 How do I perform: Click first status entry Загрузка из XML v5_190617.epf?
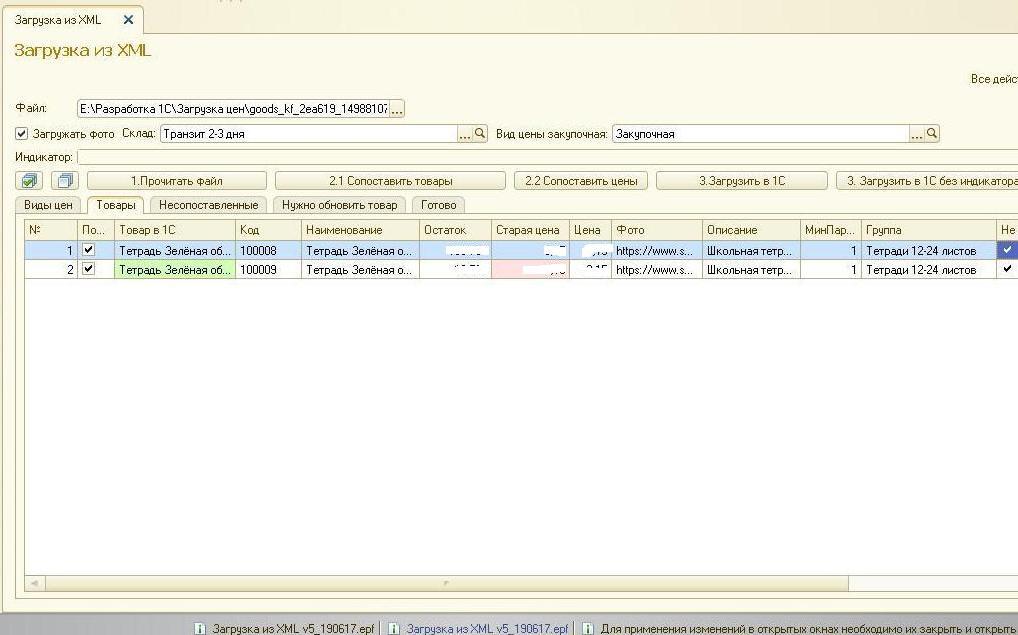click(293, 629)
